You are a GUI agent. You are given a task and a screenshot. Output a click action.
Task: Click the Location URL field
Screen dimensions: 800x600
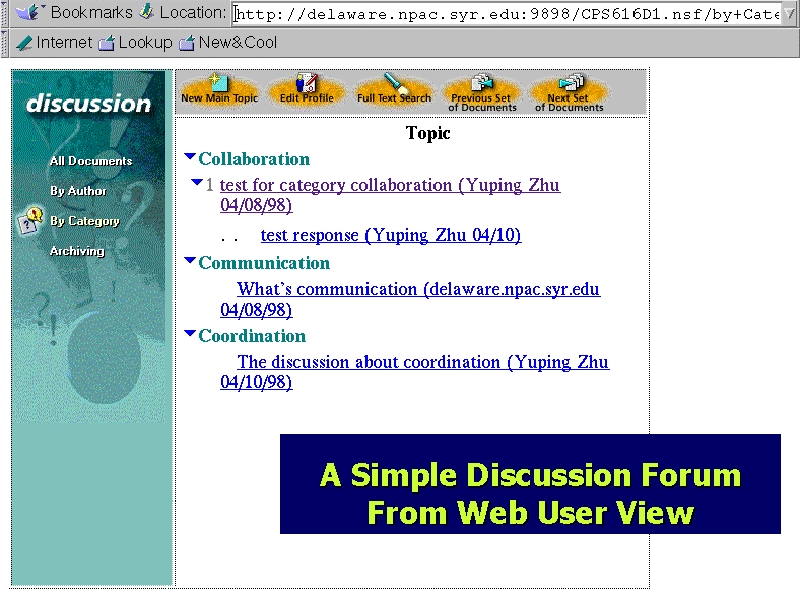[x=506, y=14]
